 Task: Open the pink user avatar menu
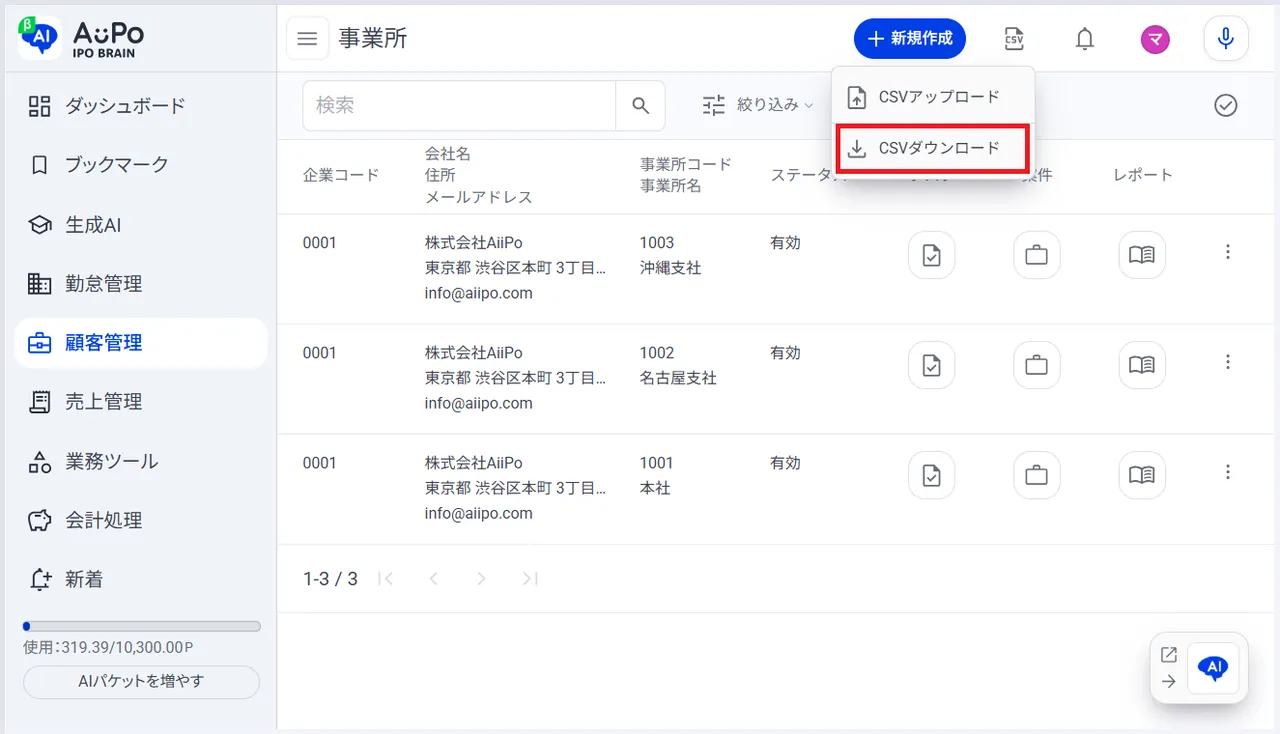1155,39
